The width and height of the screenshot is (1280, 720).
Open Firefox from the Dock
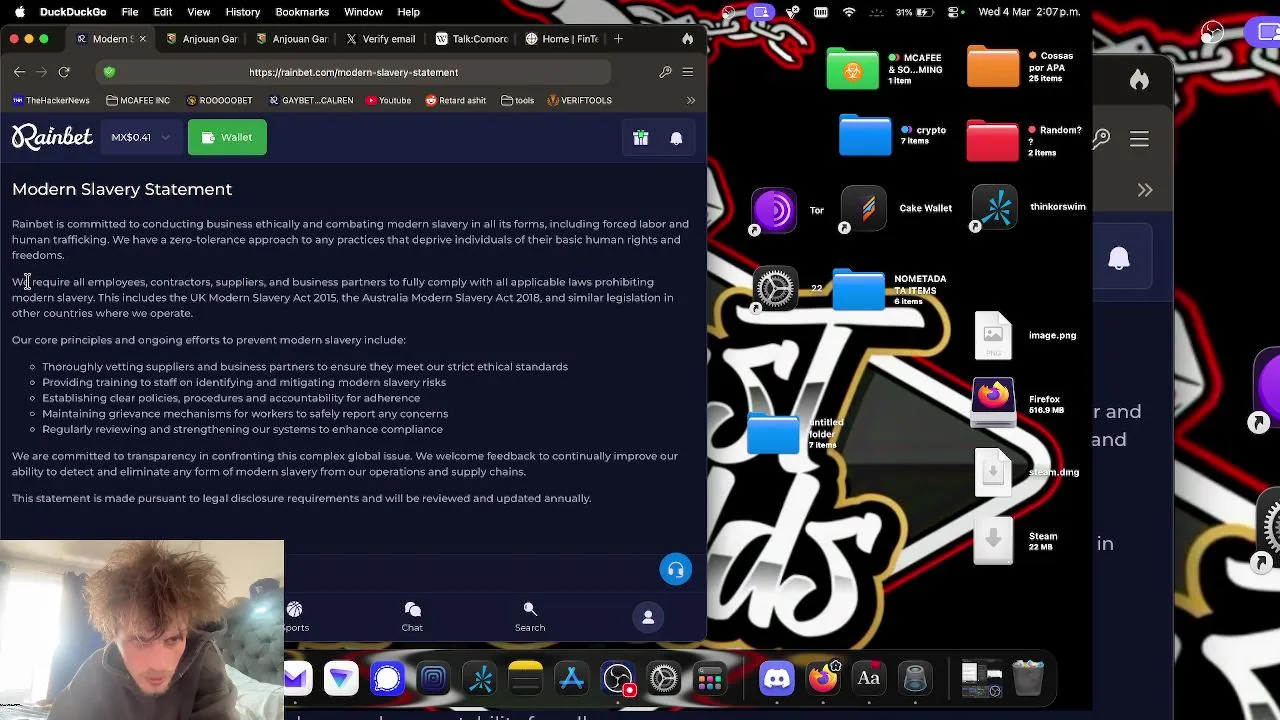tap(823, 679)
